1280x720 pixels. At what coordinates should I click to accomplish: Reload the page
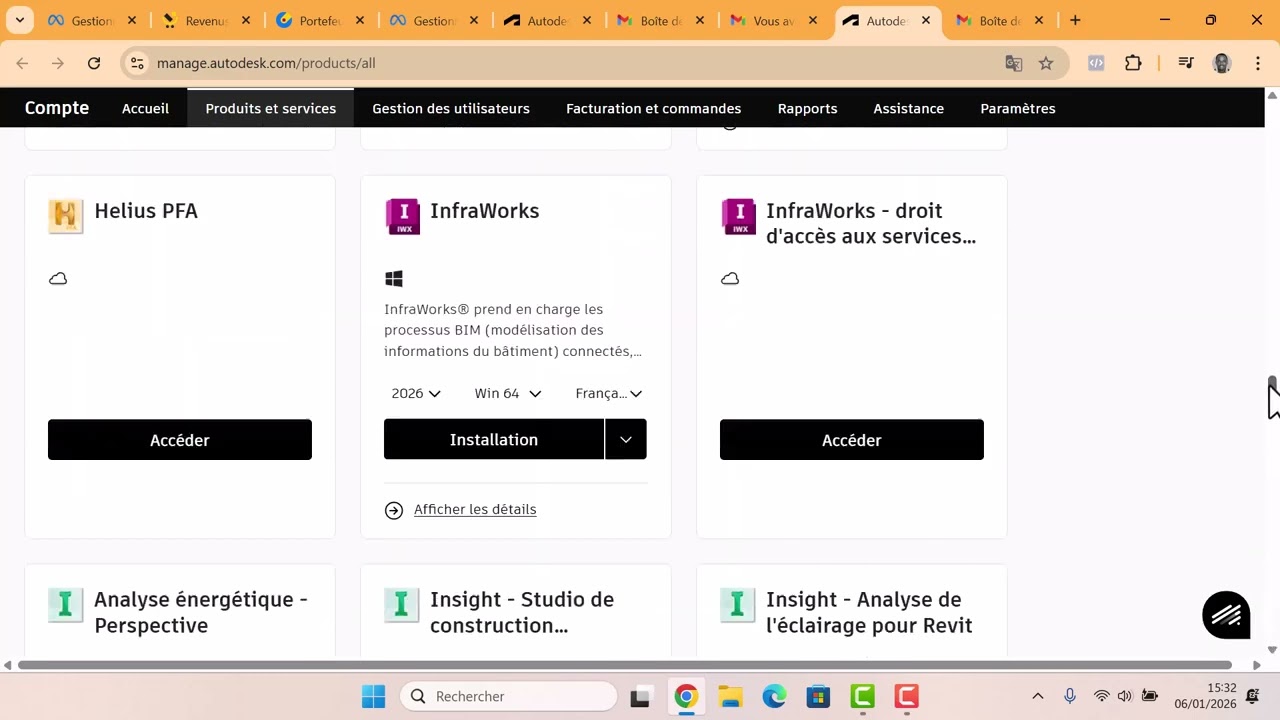(x=94, y=63)
